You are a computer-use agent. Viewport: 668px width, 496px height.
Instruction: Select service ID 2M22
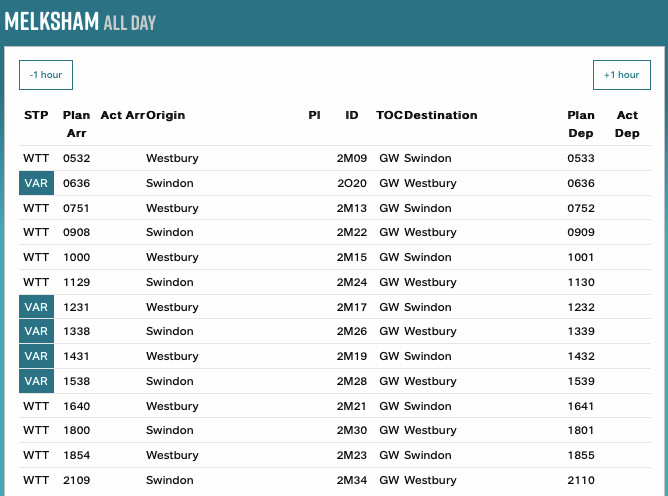[352, 232]
